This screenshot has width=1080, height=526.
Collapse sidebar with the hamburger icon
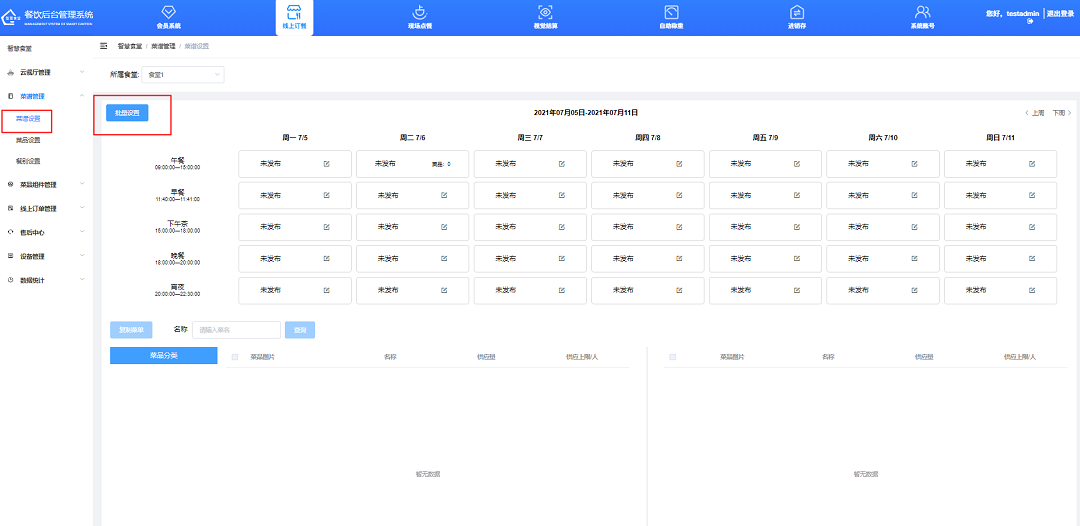104,46
